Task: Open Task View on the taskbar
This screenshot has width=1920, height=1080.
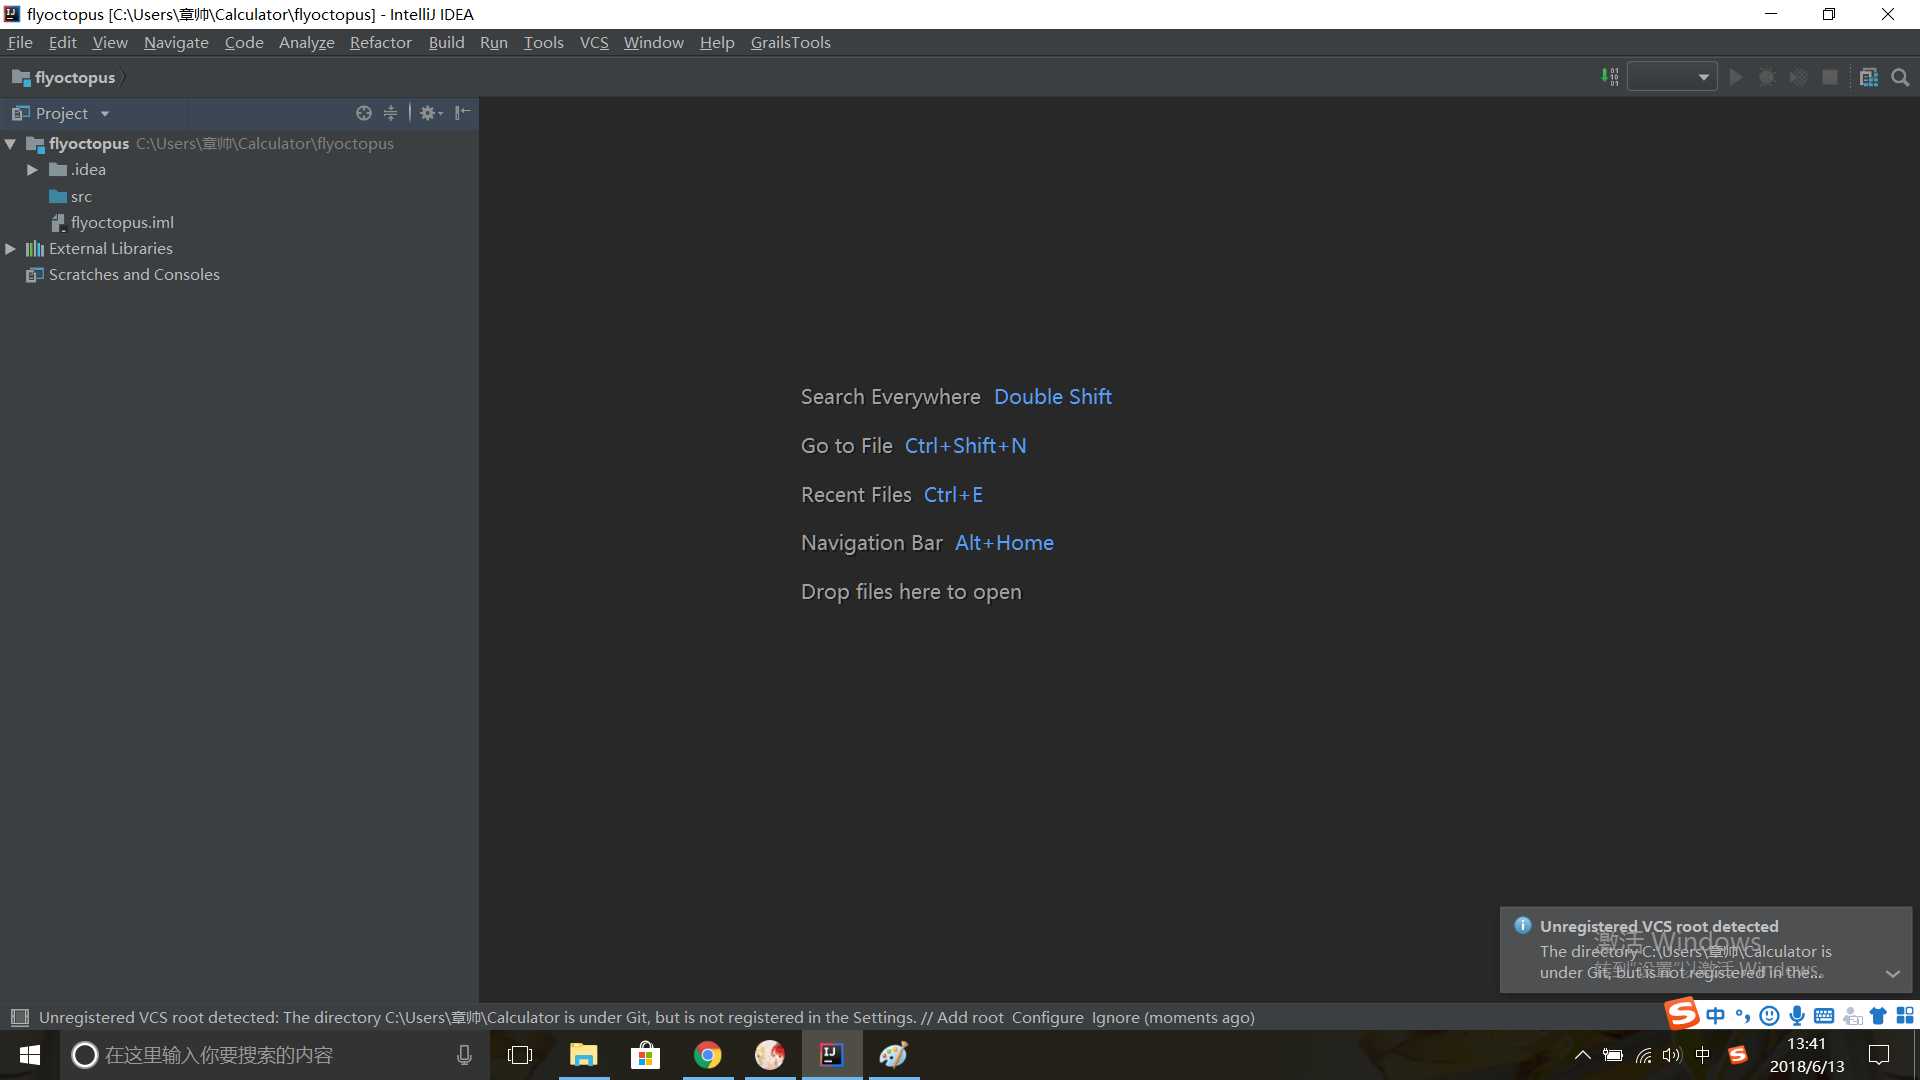Action: pyautogui.click(x=520, y=1055)
